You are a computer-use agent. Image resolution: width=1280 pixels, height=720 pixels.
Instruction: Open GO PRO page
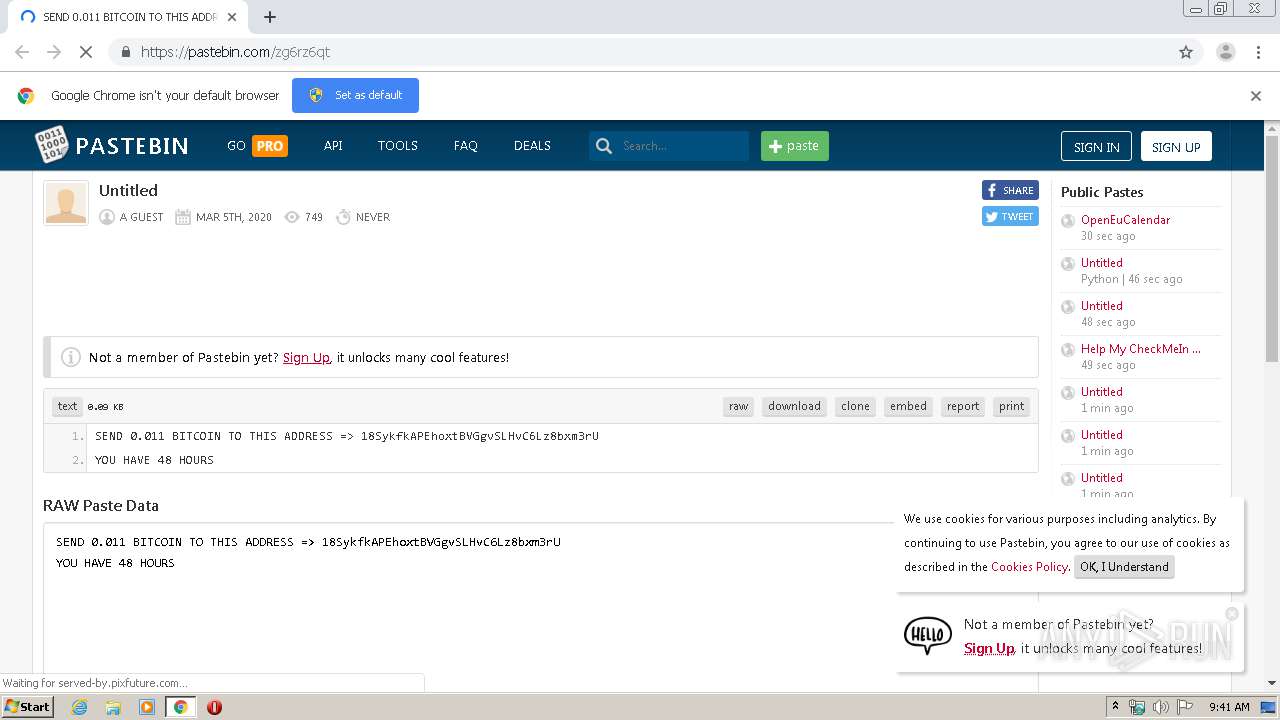[257, 145]
